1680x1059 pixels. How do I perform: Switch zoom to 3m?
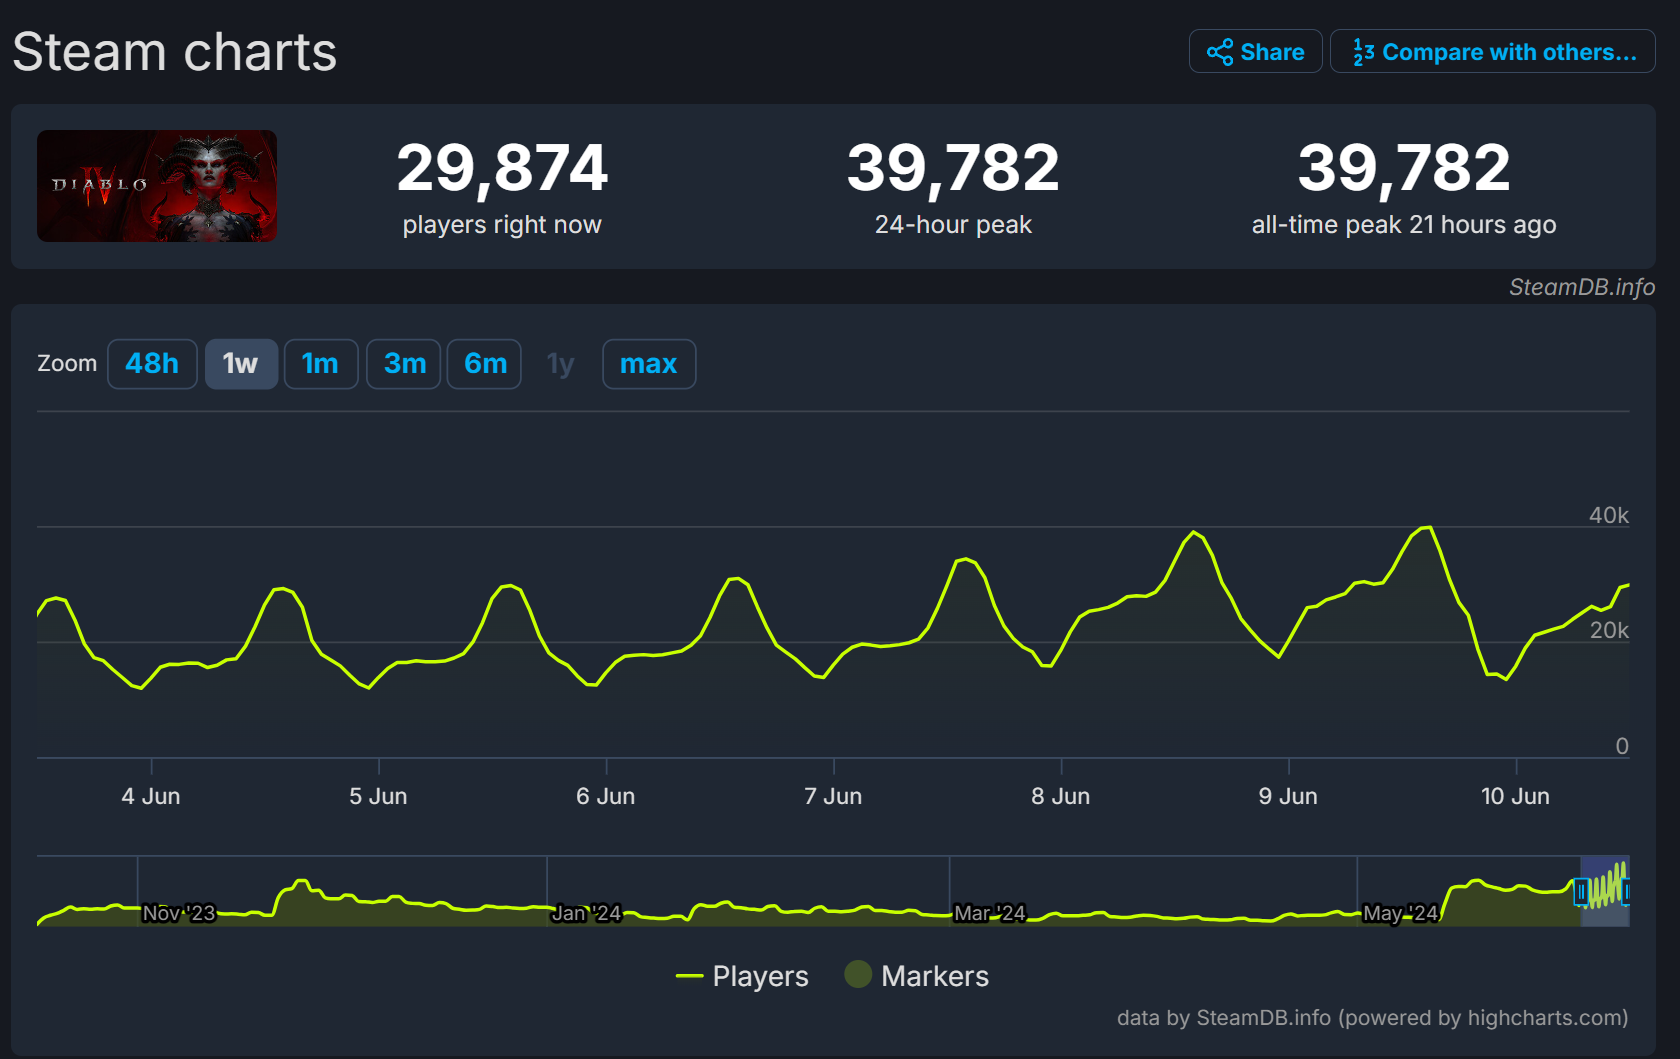404,364
